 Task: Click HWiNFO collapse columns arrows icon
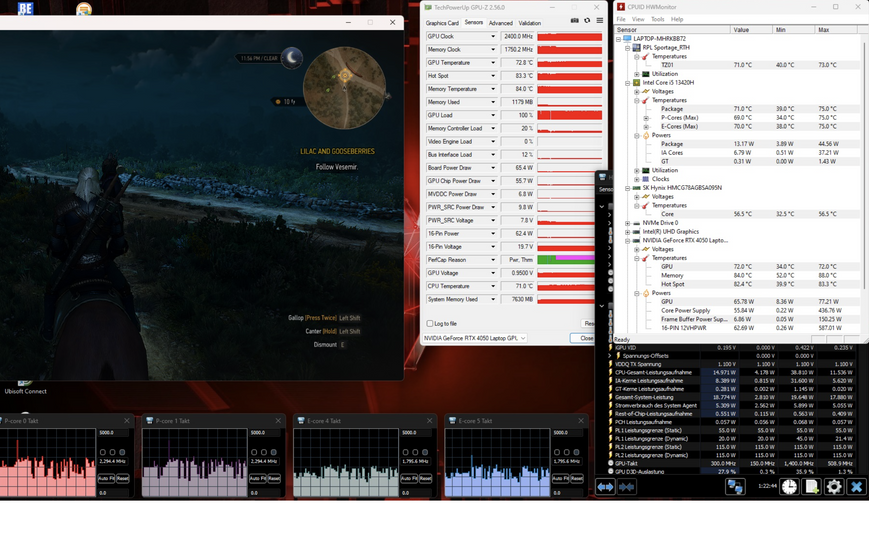click(x=626, y=487)
